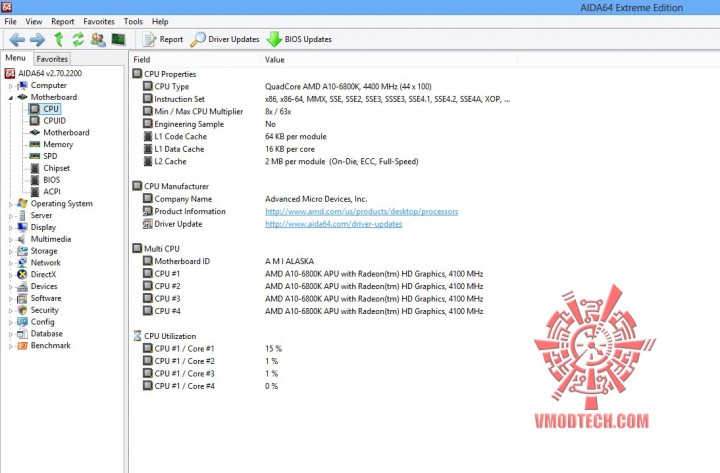Click the Network icon in tree
The height and width of the screenshot is (473, 720).
coord(22,263)
